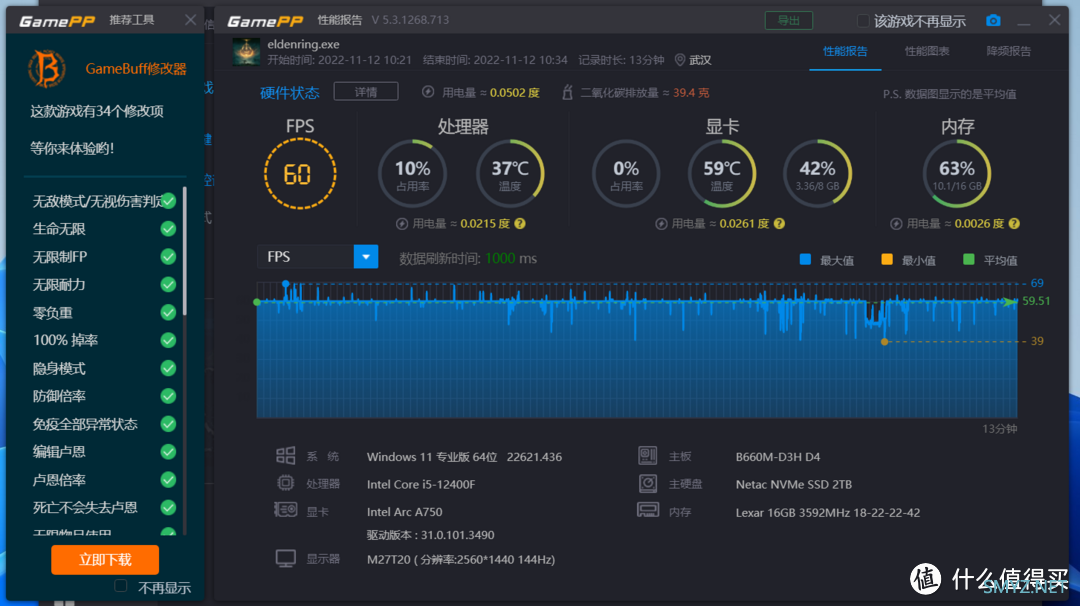Image resolution: width=1080 pixels, height=606 pixels.
Task: Toggle the 免疫全部异常状态 check mark
Action: 168,424
